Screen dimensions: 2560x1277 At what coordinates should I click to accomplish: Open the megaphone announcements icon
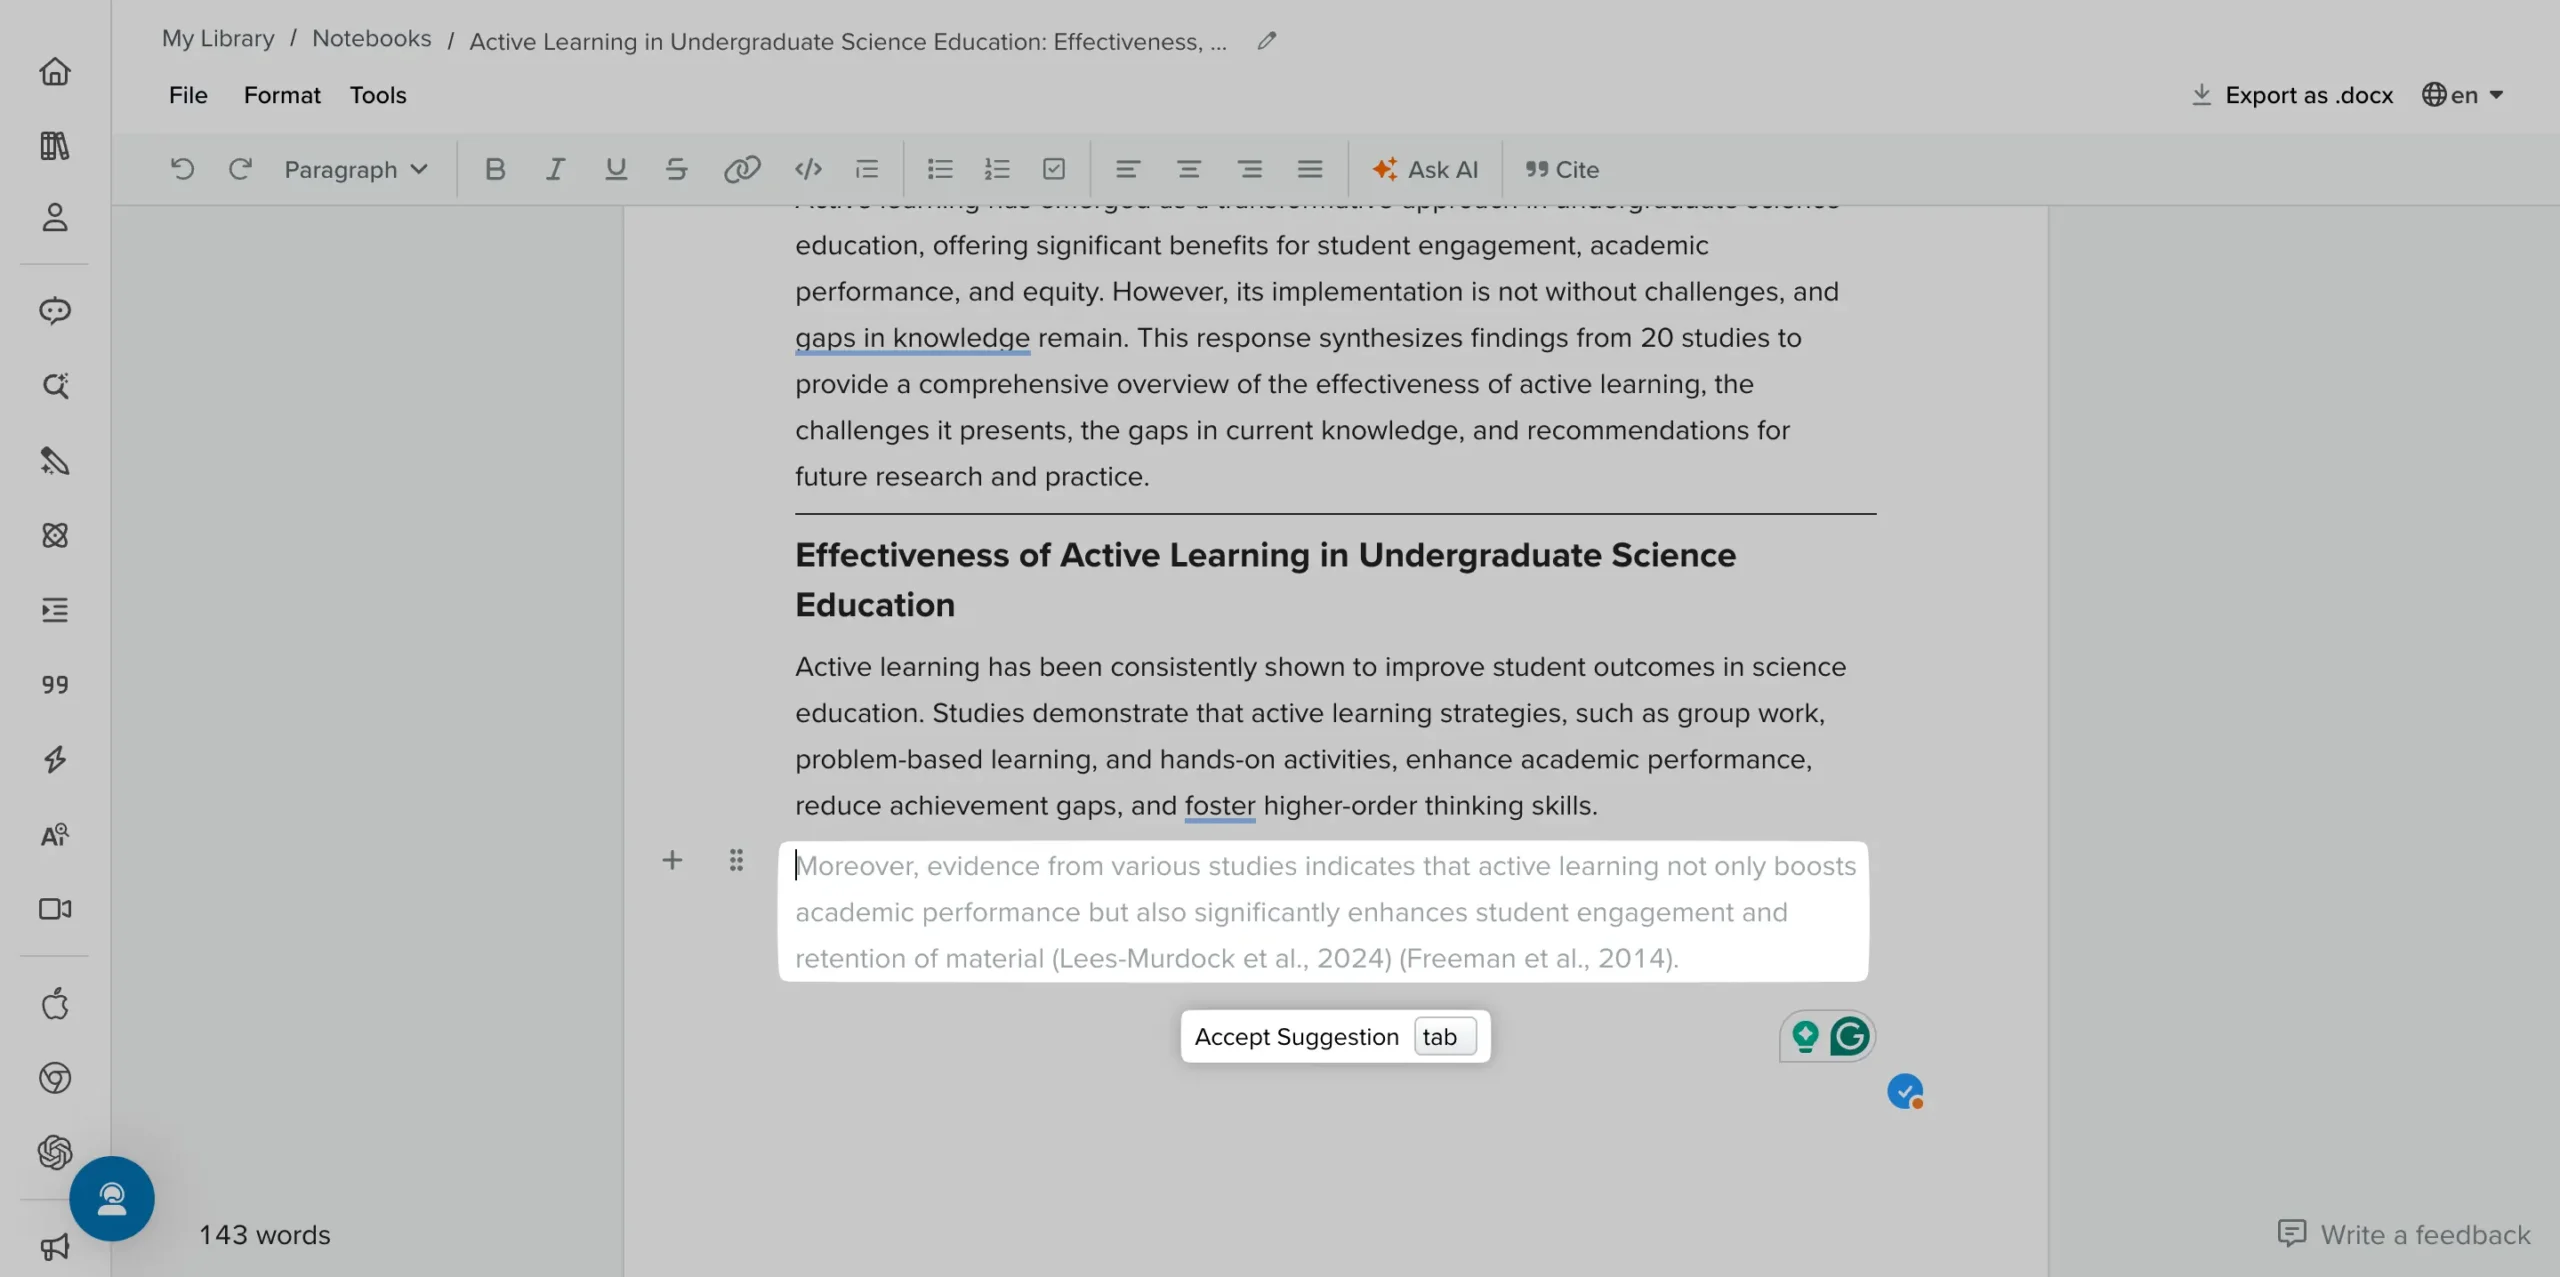55,1246
